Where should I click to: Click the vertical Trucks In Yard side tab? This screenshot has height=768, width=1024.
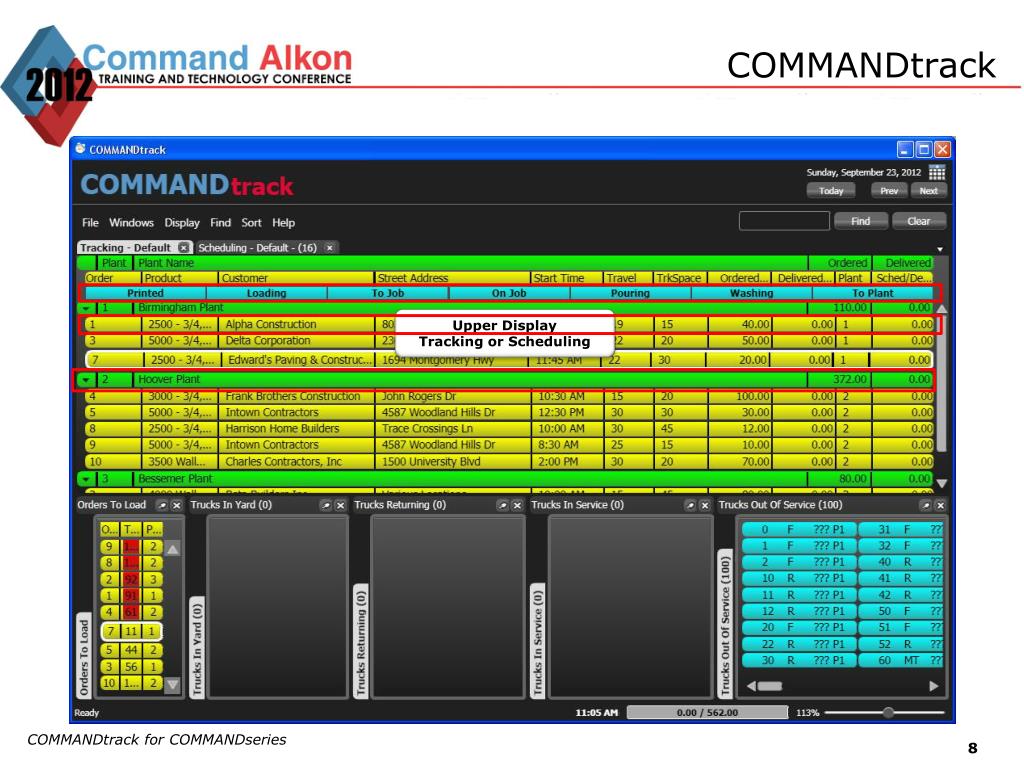[x=197, y=647]
